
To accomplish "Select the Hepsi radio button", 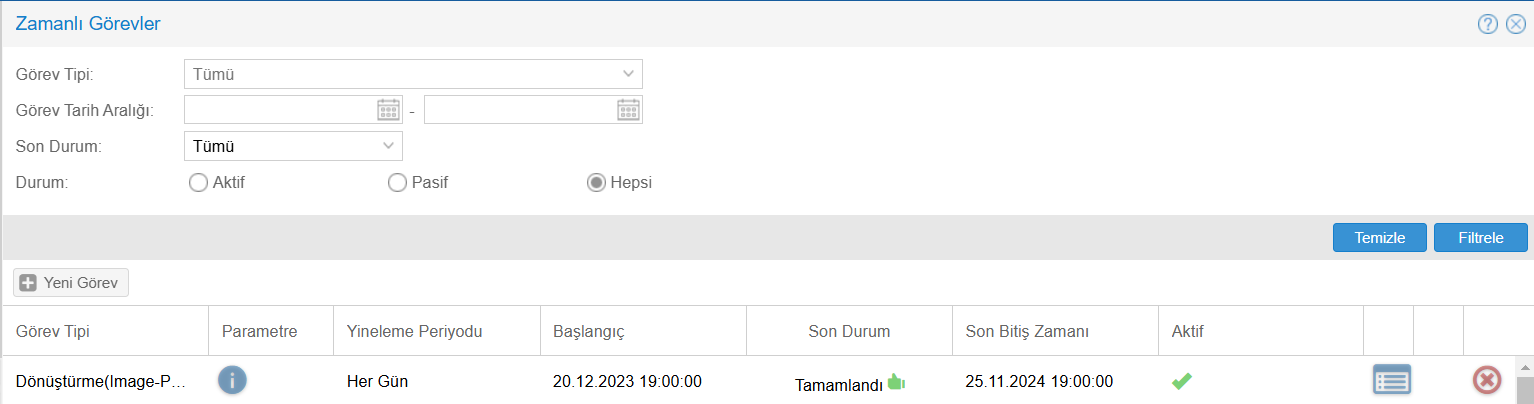I will point(596,183).
